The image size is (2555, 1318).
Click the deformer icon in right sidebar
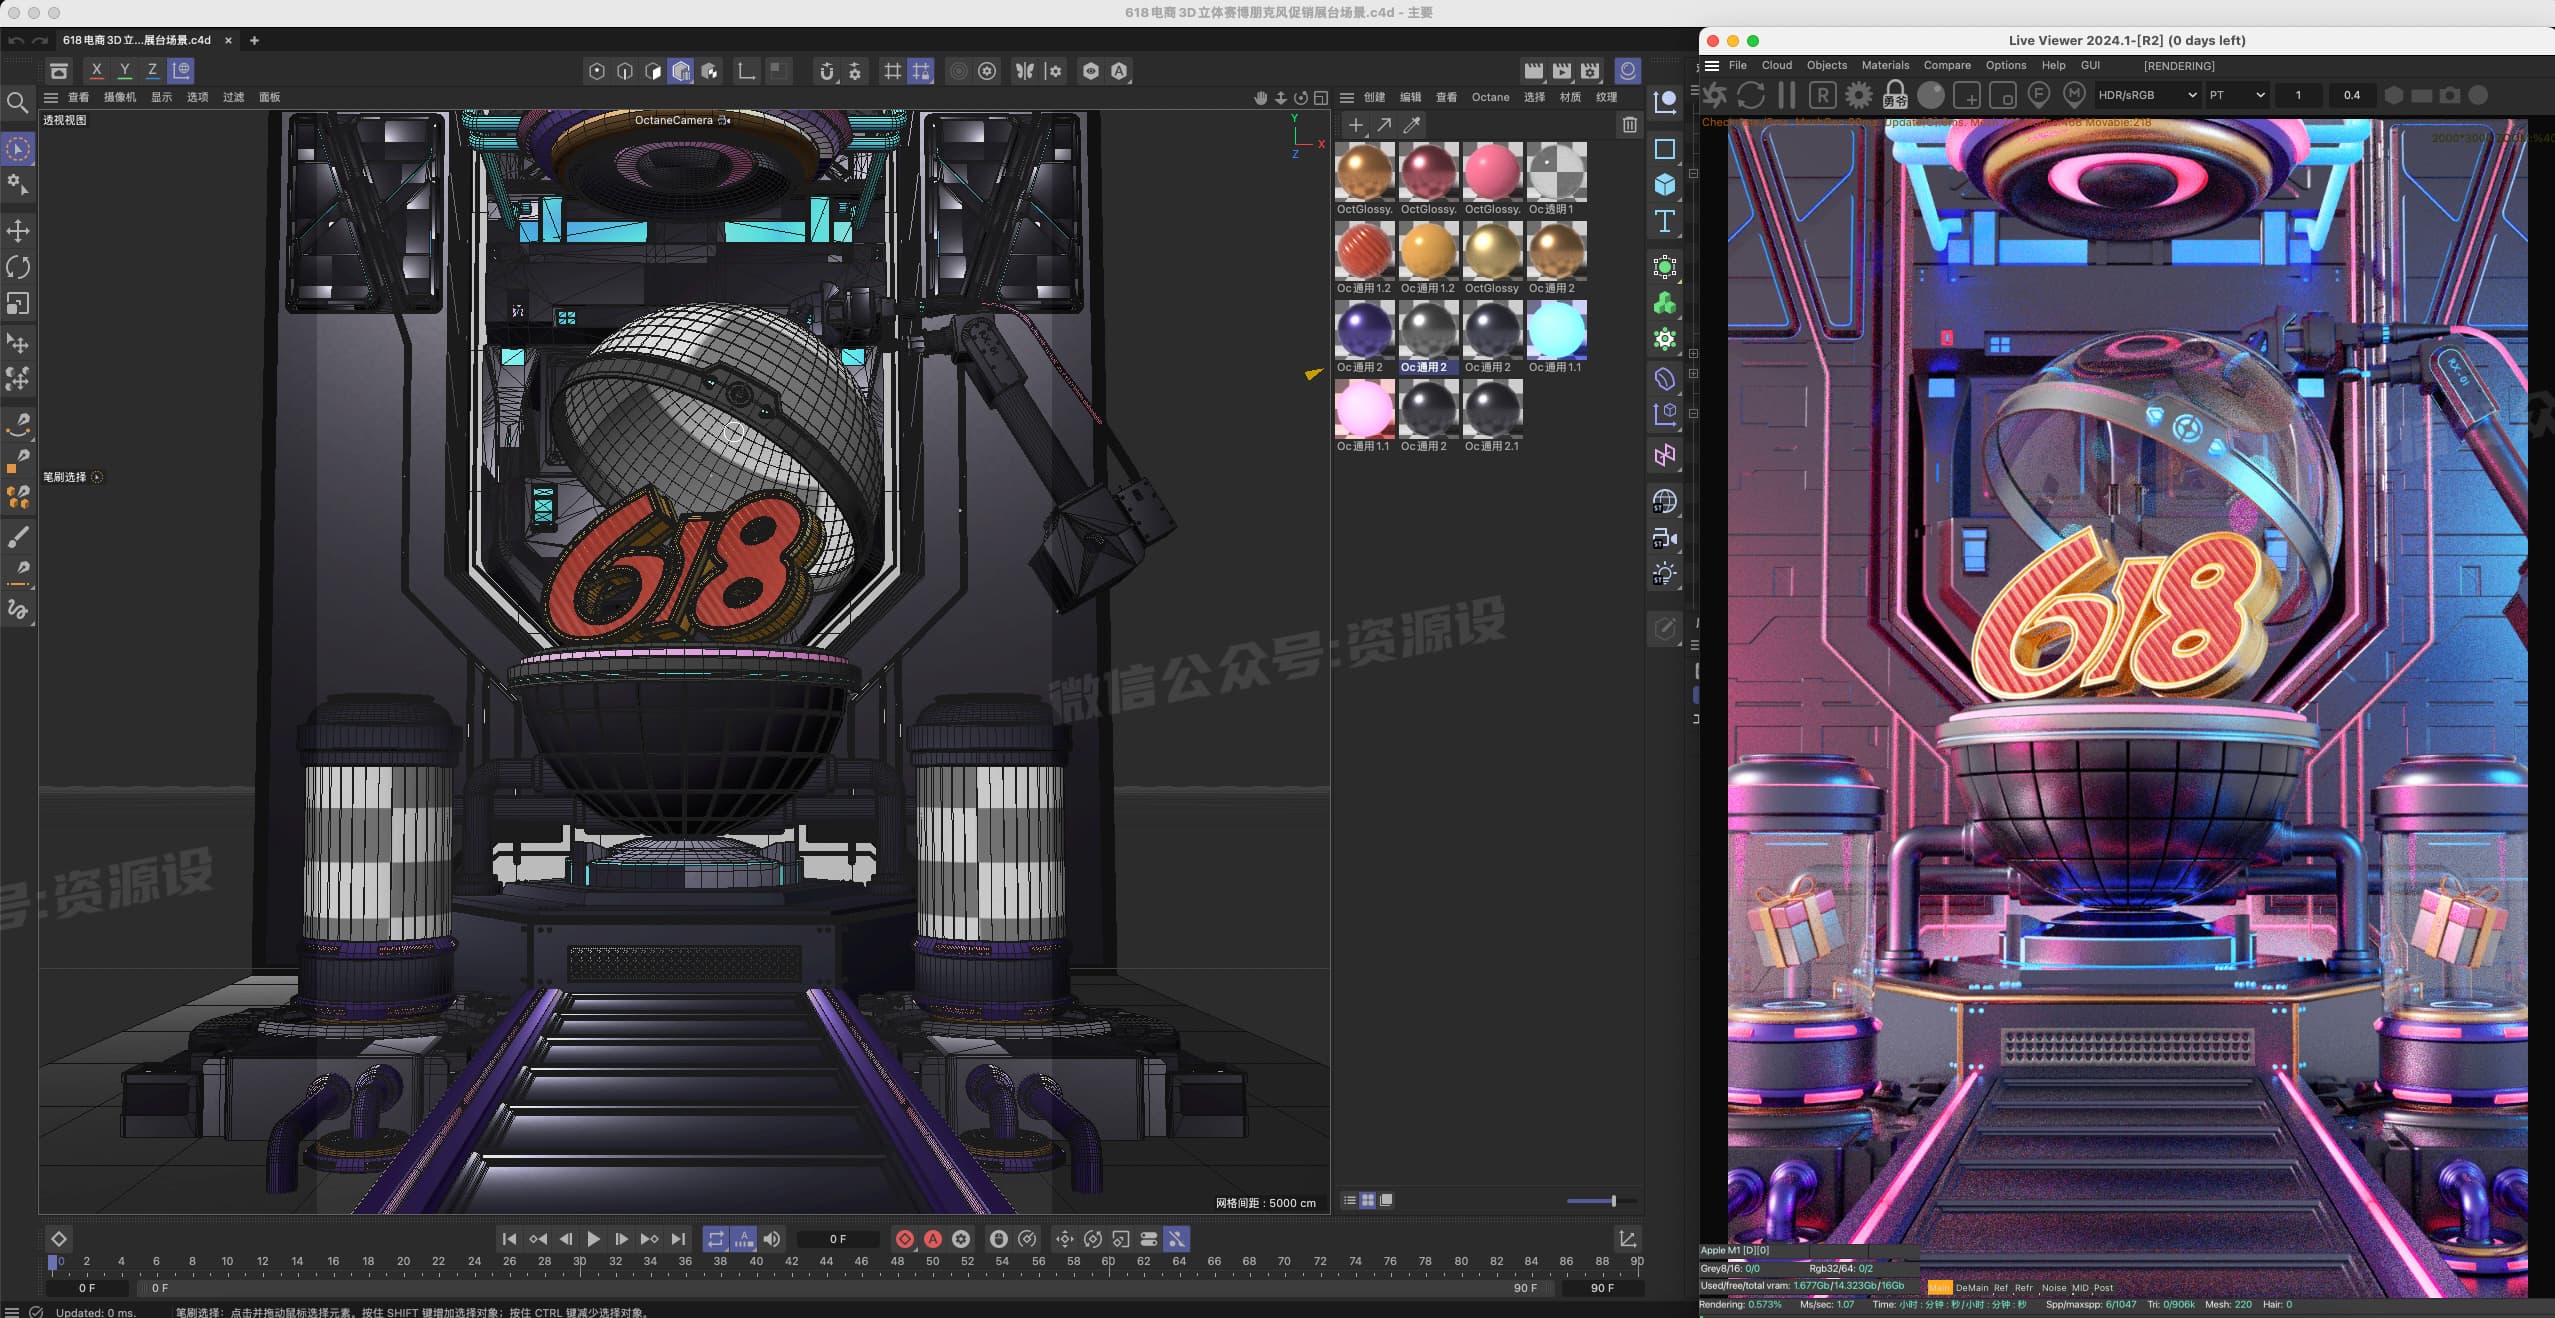coord(1664,378)
